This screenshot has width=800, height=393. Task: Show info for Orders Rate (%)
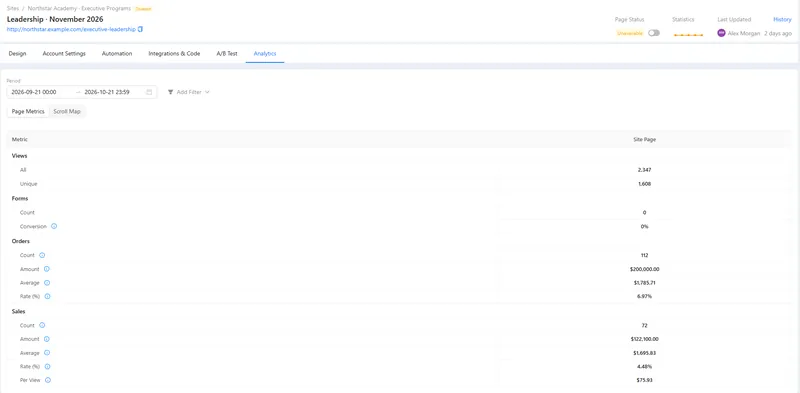pyautogui.click(x=47, y=297)
